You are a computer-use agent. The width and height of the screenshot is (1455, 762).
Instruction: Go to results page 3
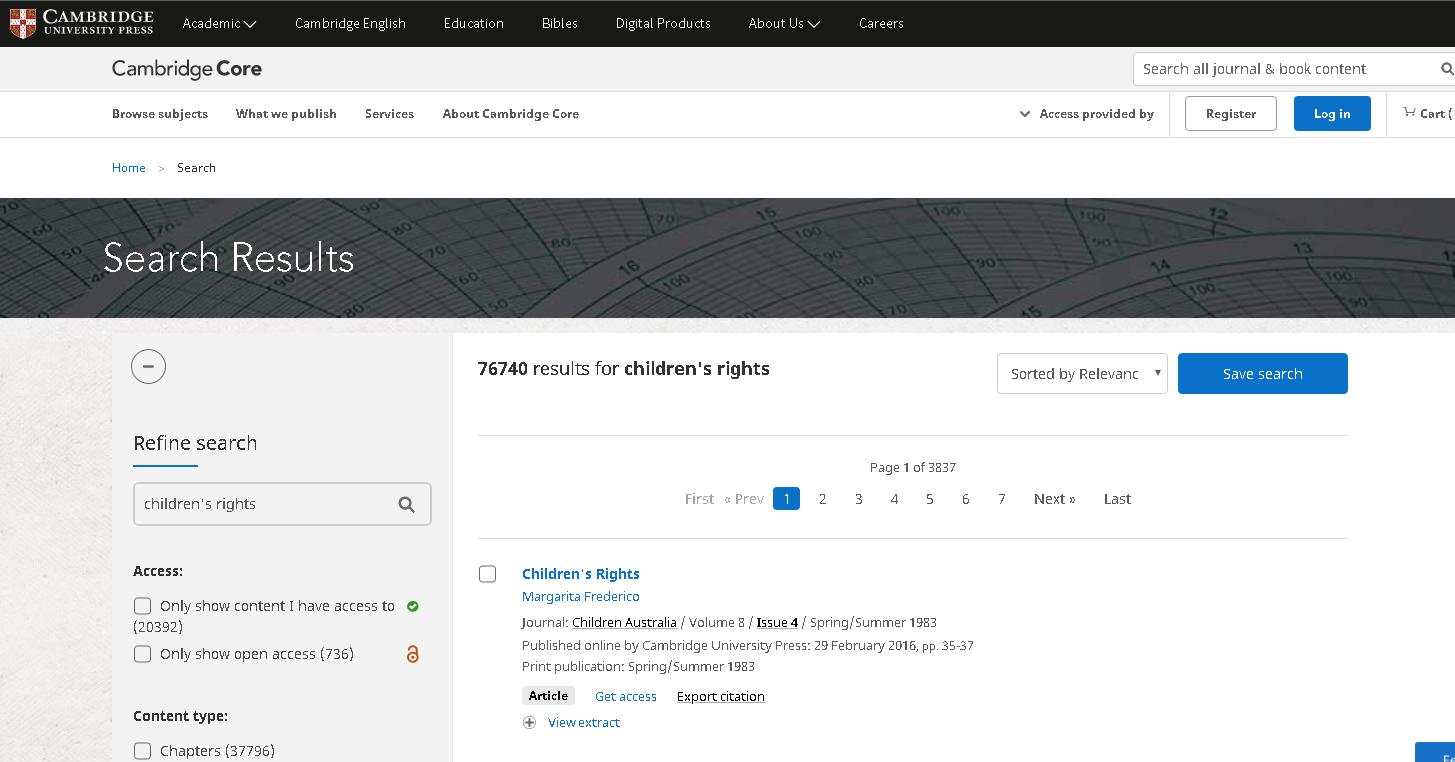pos(859,499)
